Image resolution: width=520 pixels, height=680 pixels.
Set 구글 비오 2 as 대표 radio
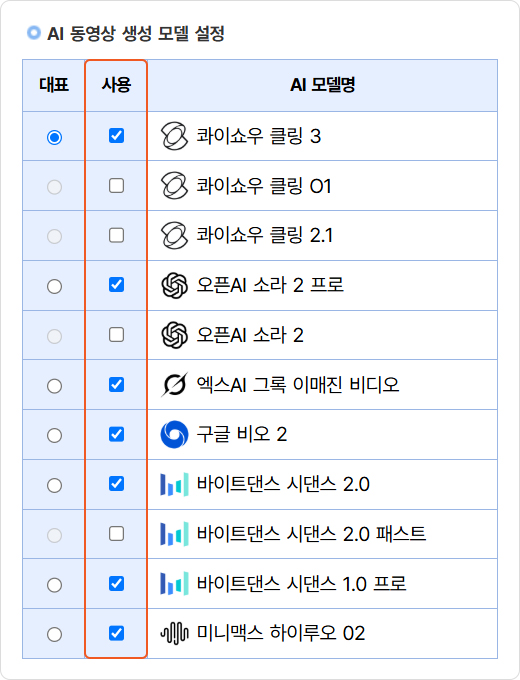tap(54, 435)
